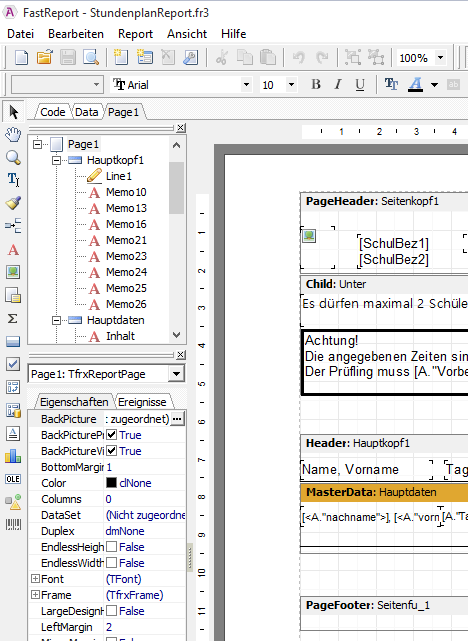Open the Bearbeiten menu
468x641 pixels.
click(x=76, y=34)
